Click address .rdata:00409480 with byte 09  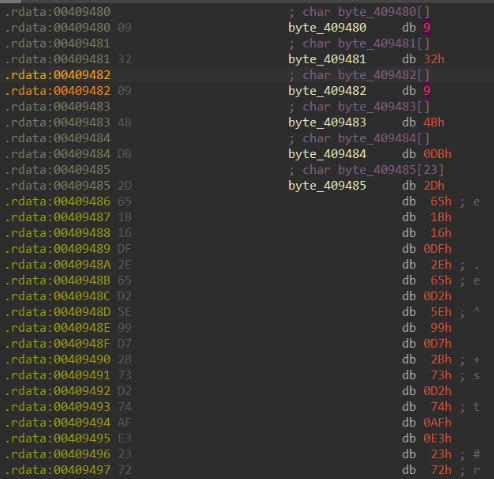point(57,28)
